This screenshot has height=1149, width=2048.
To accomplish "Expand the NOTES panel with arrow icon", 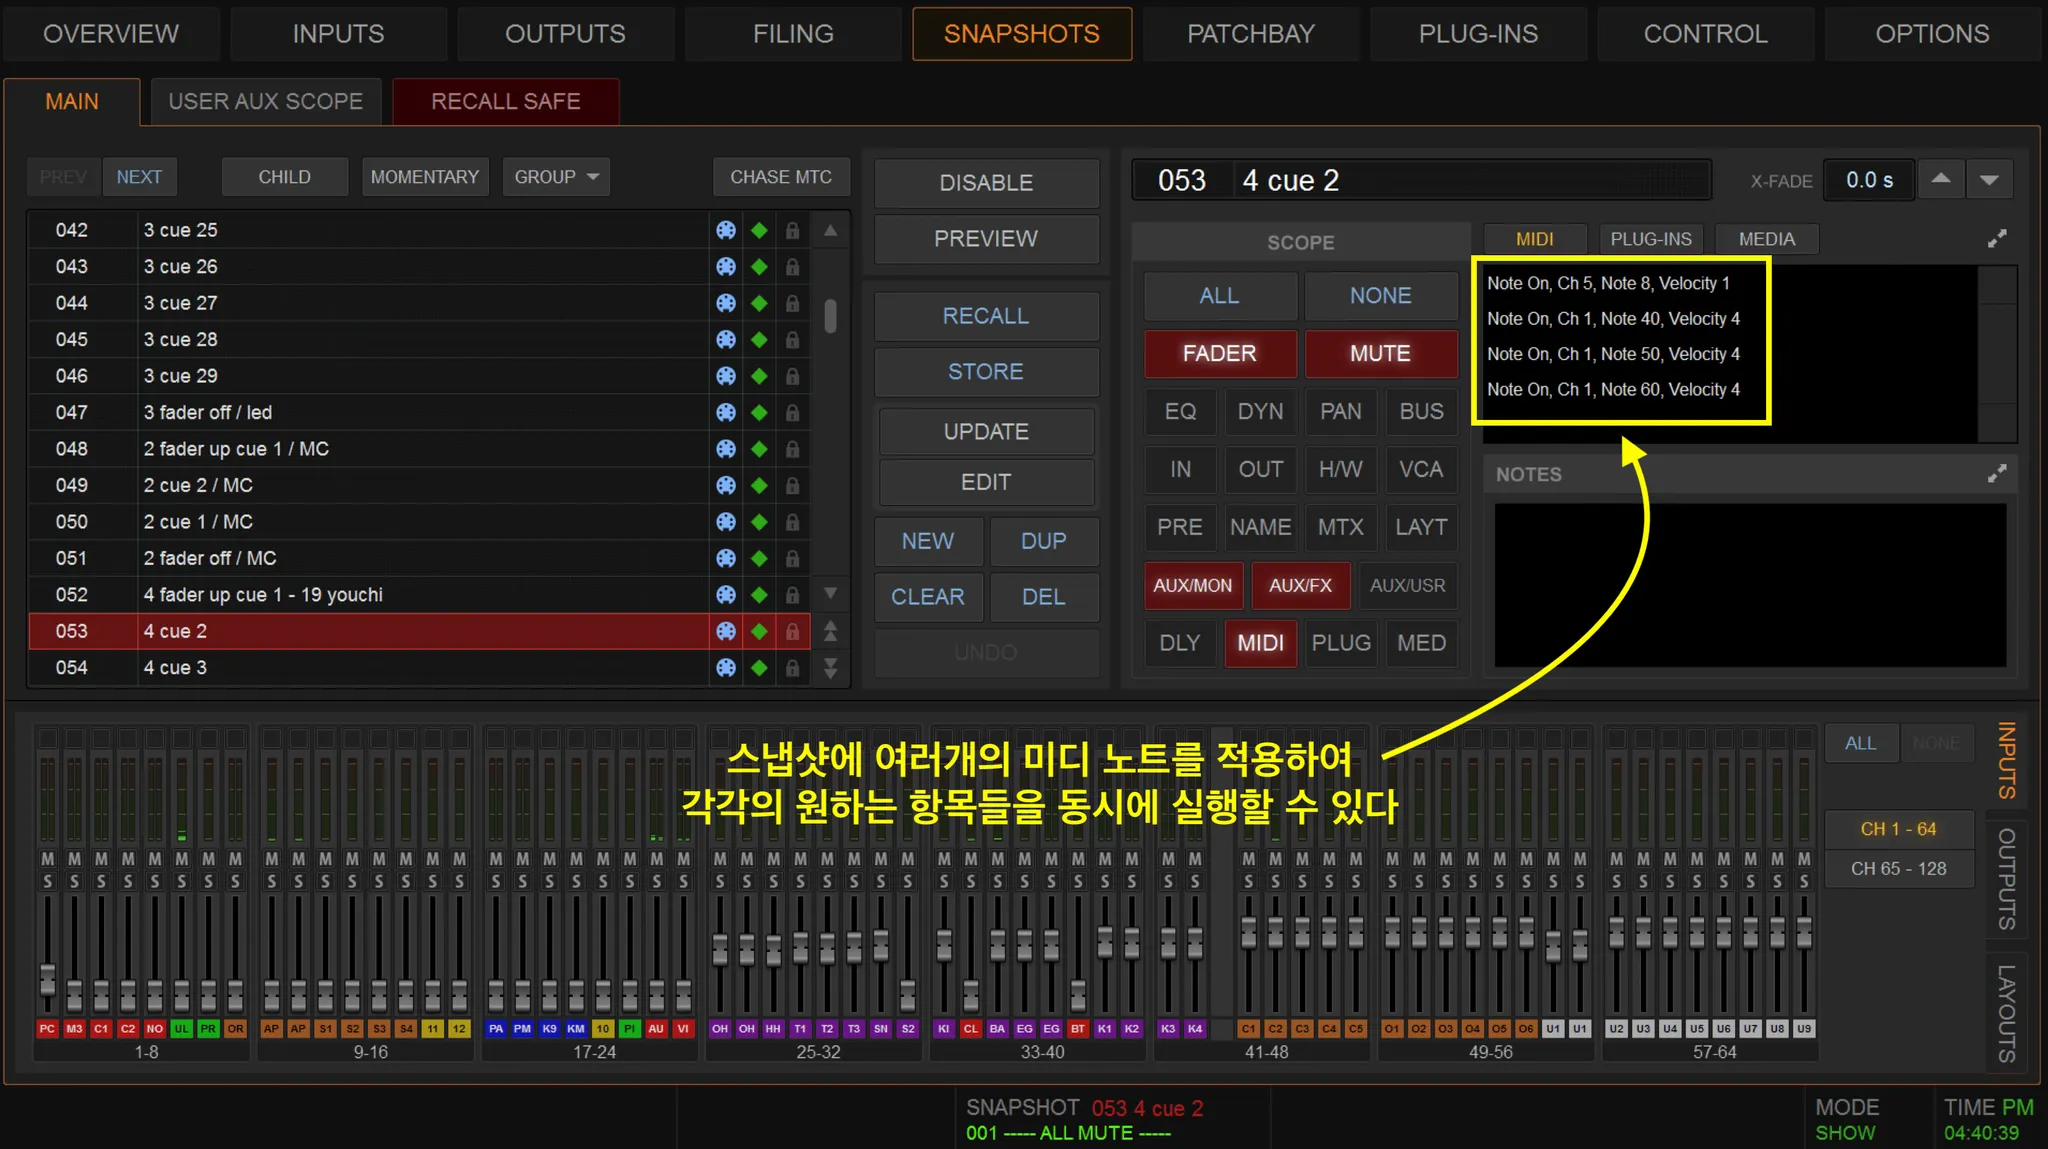I will pos(1996,474).
